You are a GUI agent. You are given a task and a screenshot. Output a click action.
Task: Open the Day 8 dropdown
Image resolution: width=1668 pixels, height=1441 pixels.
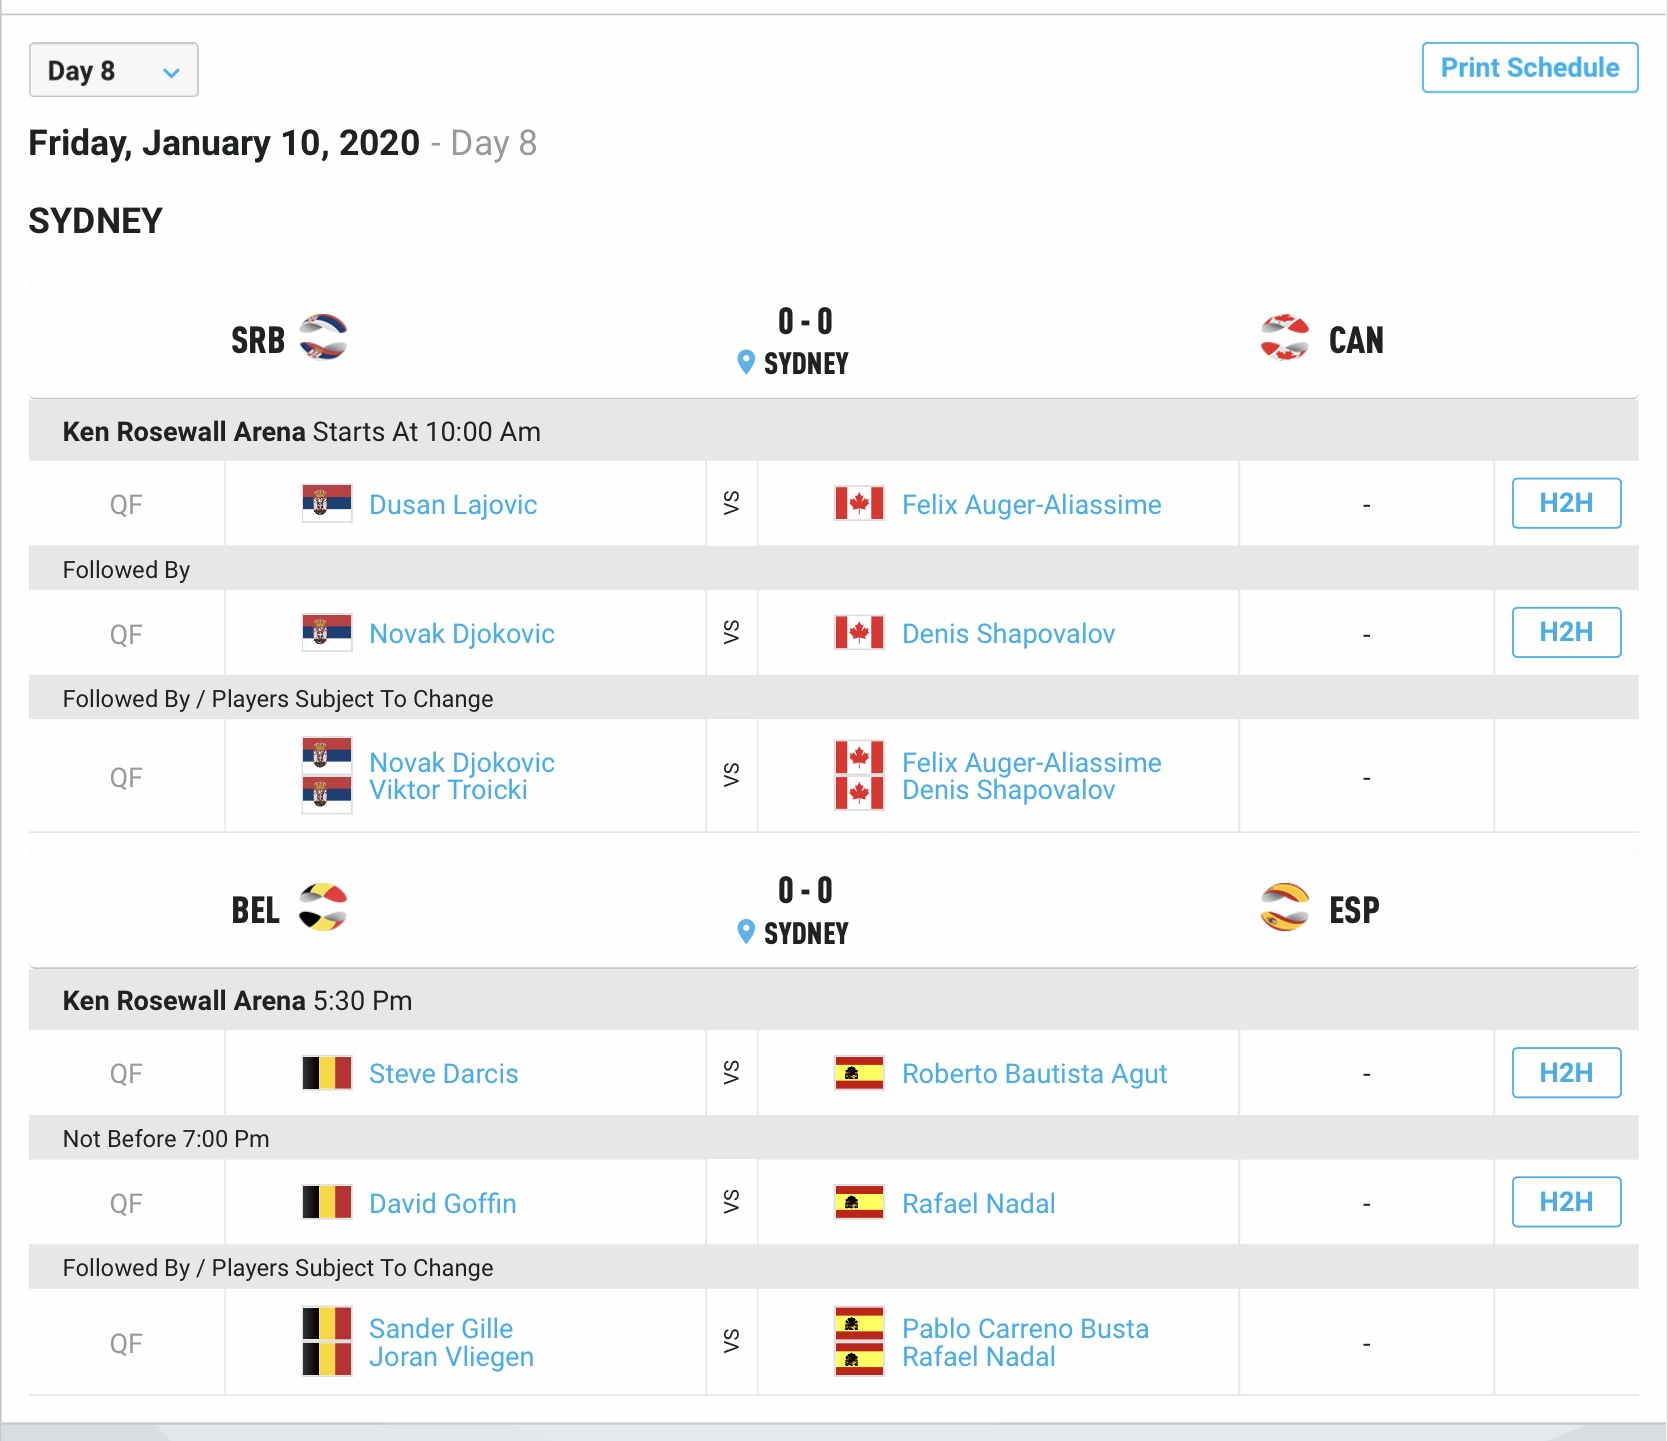click(x=113, y=70)
